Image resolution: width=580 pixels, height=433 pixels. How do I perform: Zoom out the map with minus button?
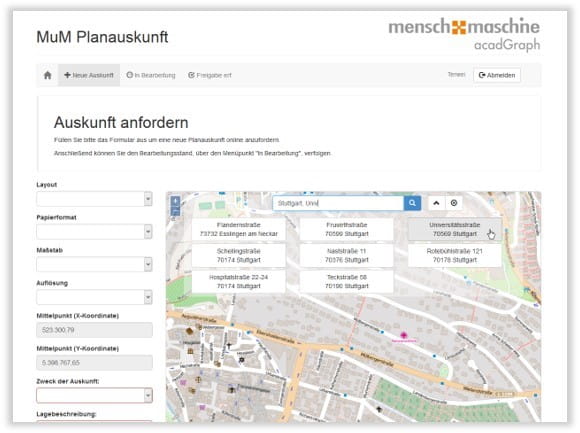(175, 212)
